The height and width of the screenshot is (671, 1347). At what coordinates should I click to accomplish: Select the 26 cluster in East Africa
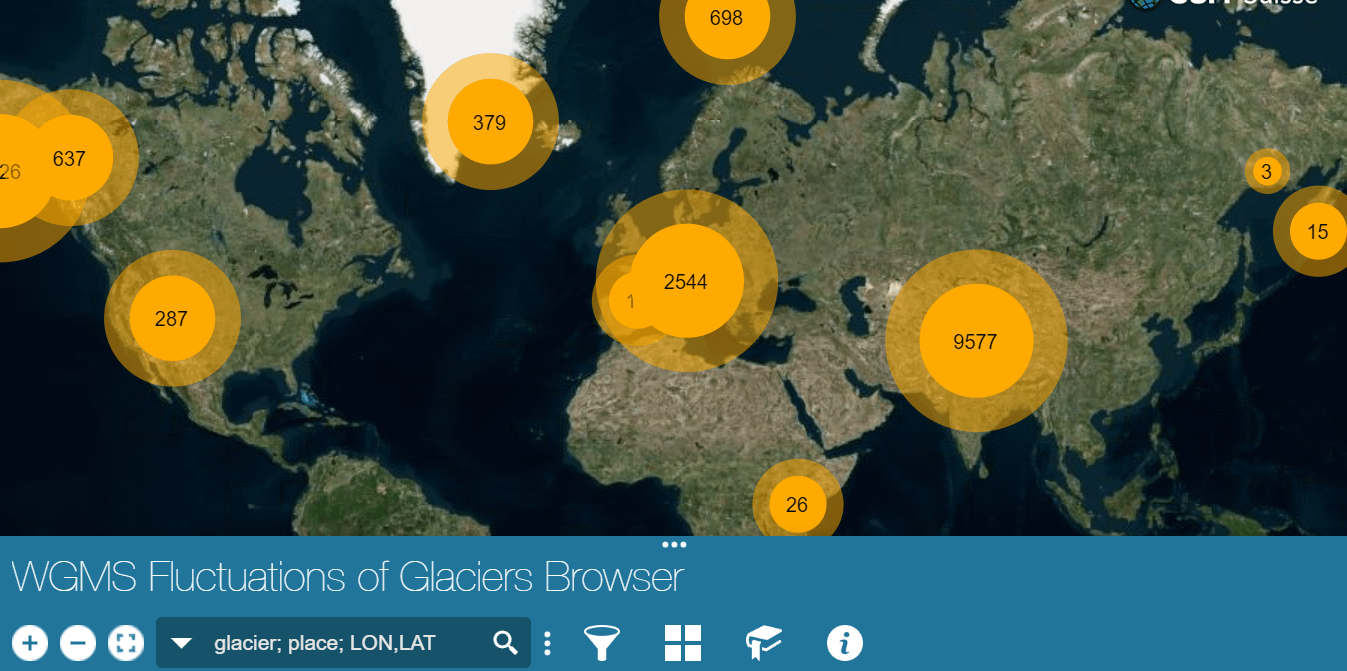(797, 504)
